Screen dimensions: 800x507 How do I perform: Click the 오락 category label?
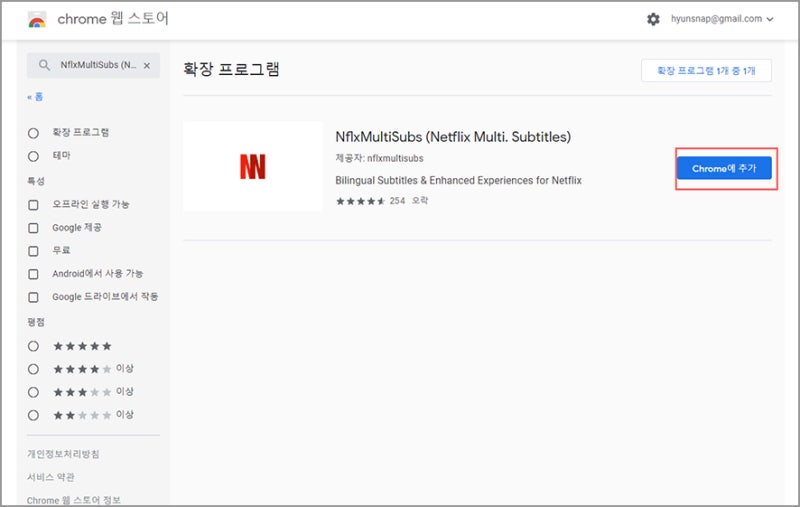(420, 201)
